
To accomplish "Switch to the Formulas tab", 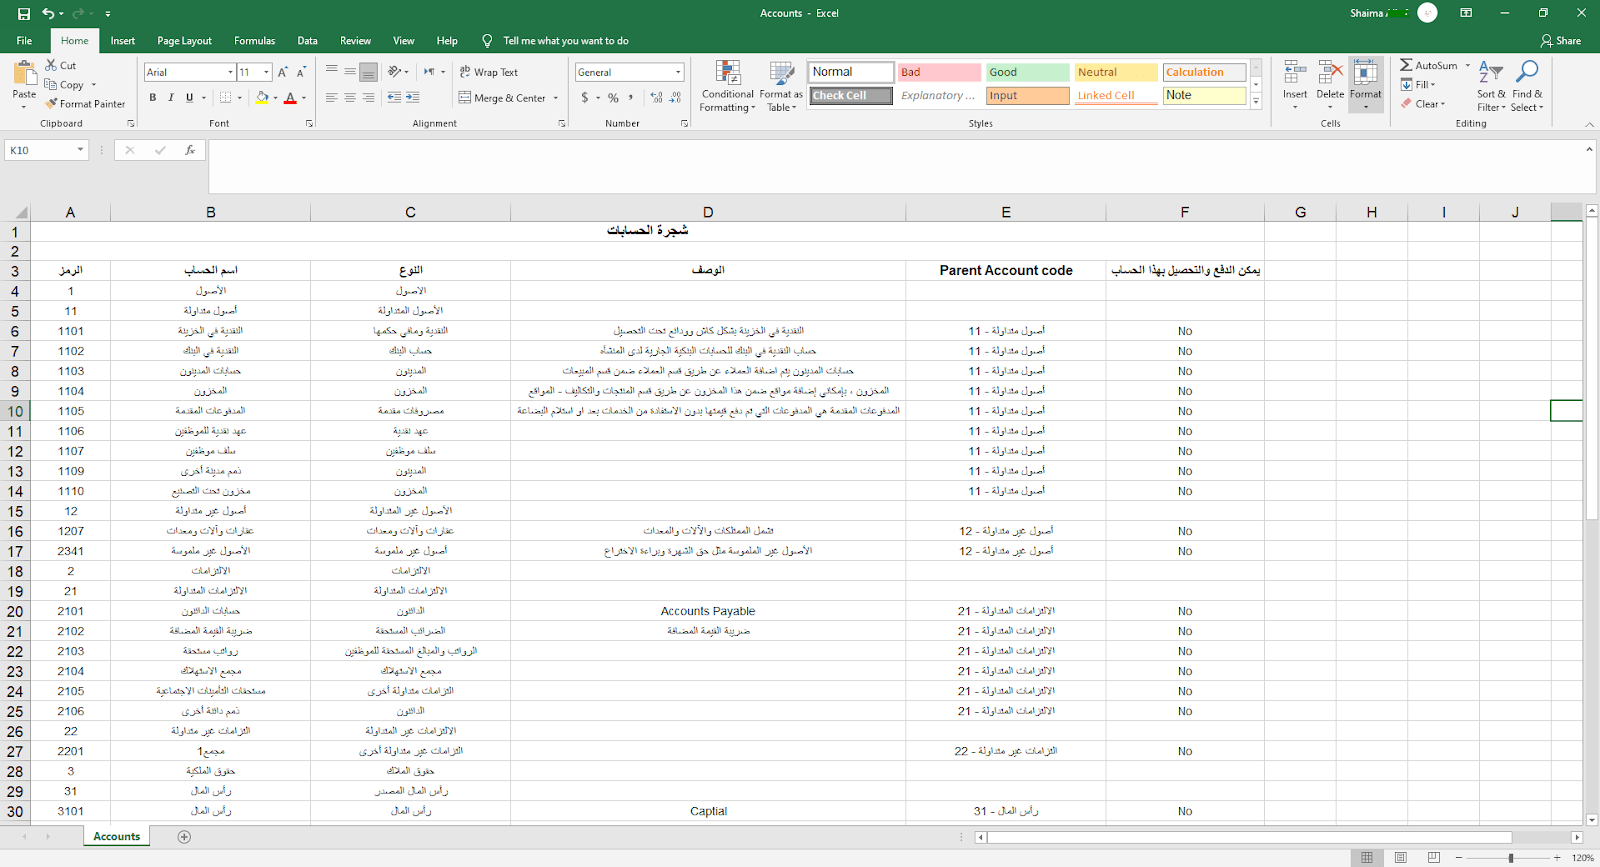I will tap(255, 41).
